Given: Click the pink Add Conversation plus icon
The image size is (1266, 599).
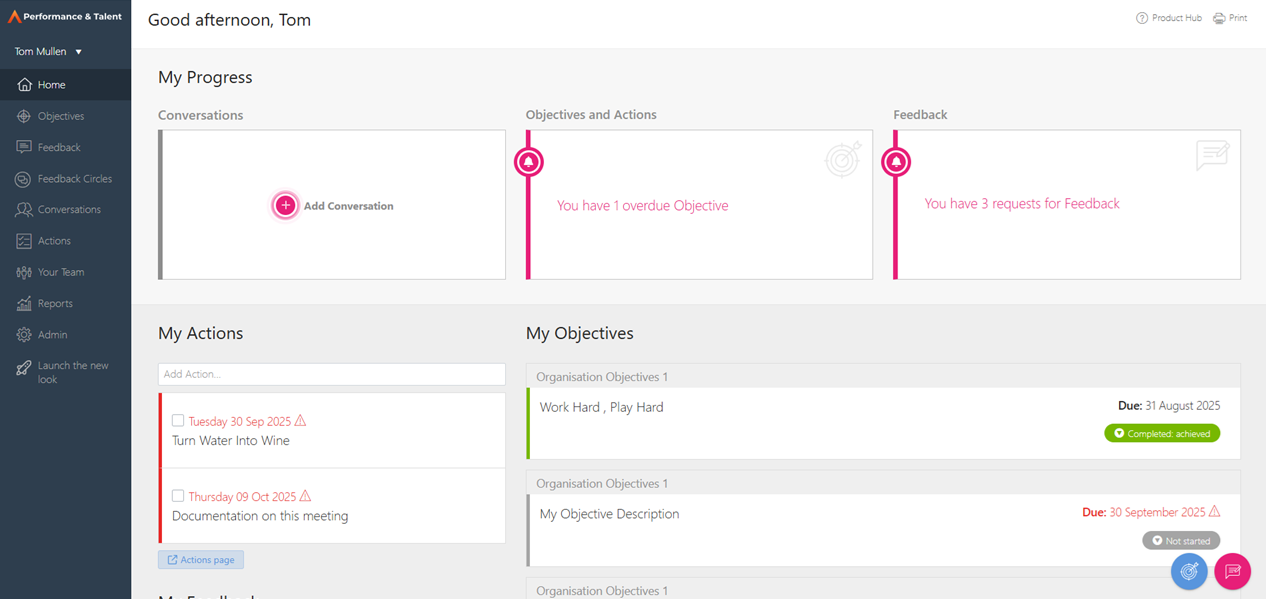Looking at the screenshot, I should [285, 205].
